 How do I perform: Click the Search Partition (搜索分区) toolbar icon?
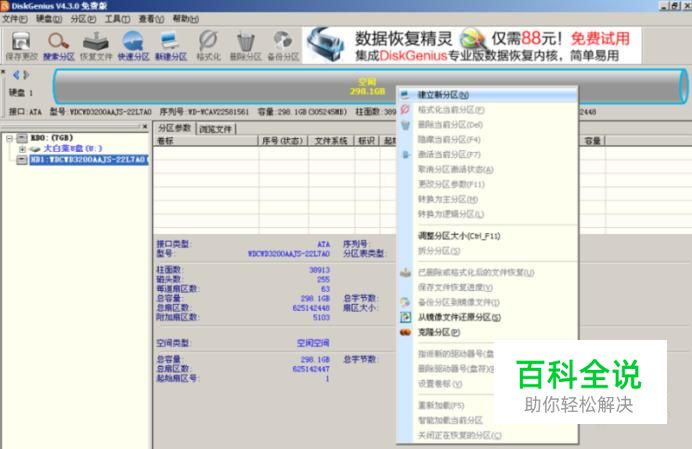point(58,46)
